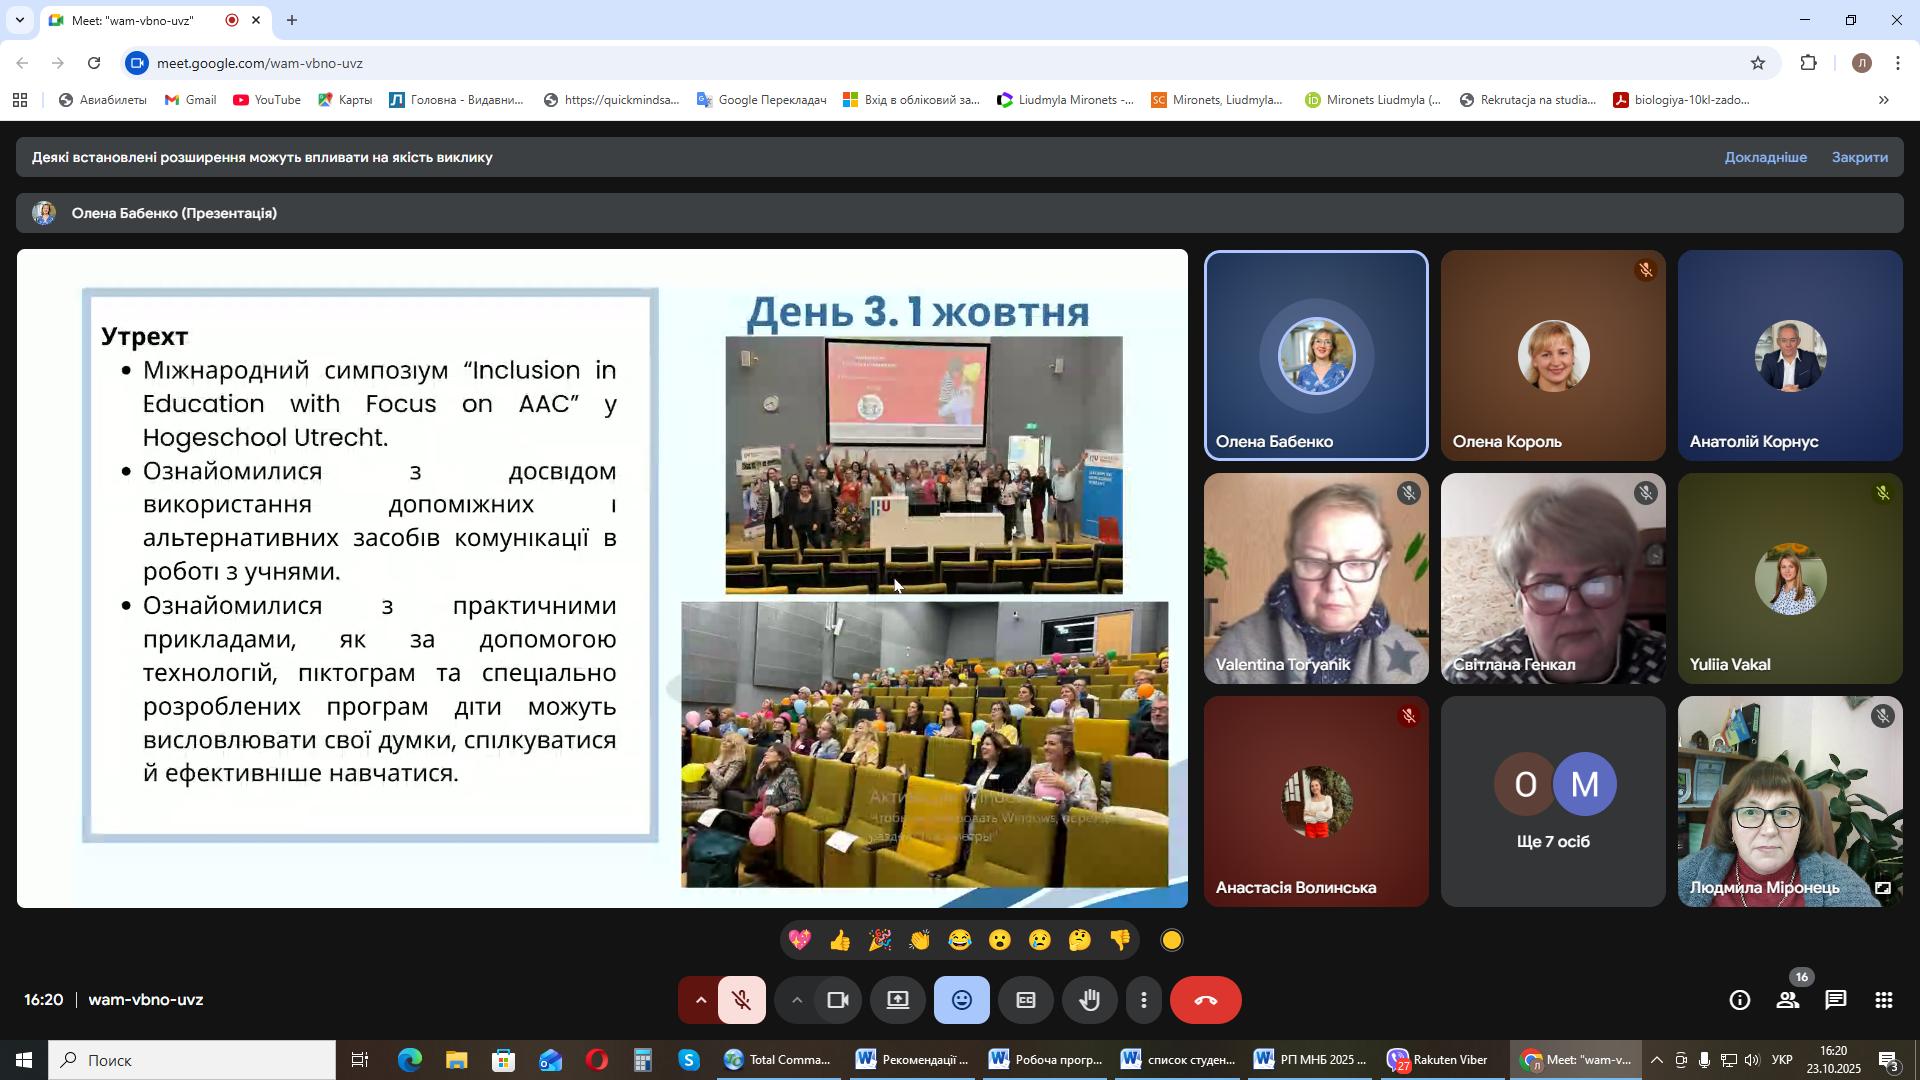Send the thumbs up reaction
The image size is (1920, 1080).
click(x=839, y=941)
